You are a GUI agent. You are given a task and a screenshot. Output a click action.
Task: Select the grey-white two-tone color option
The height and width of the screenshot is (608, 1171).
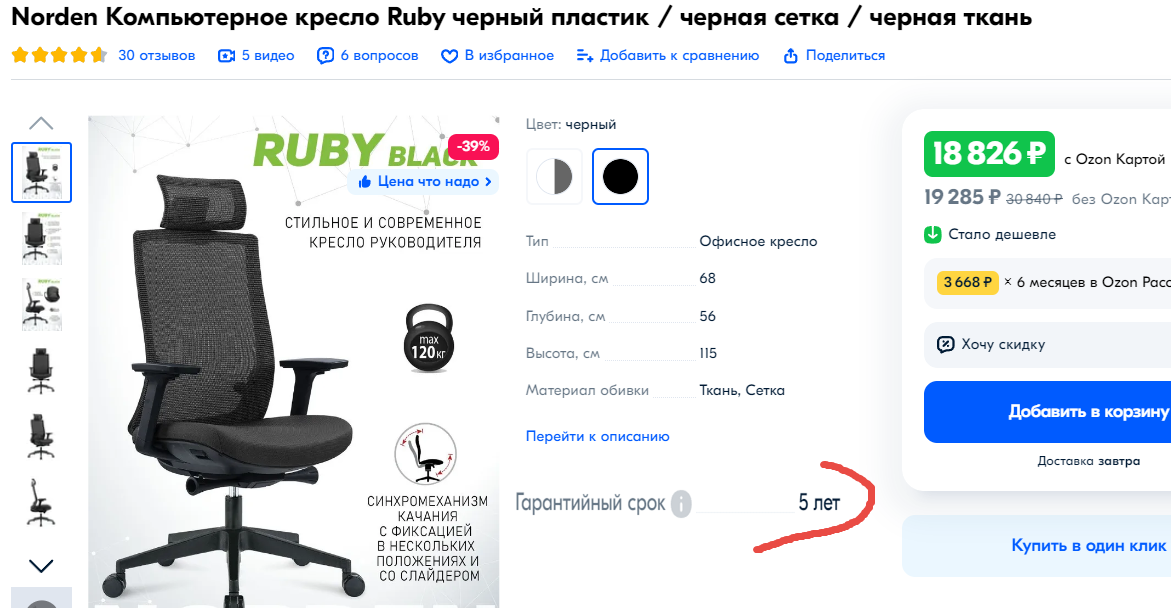tap(554, 177)
